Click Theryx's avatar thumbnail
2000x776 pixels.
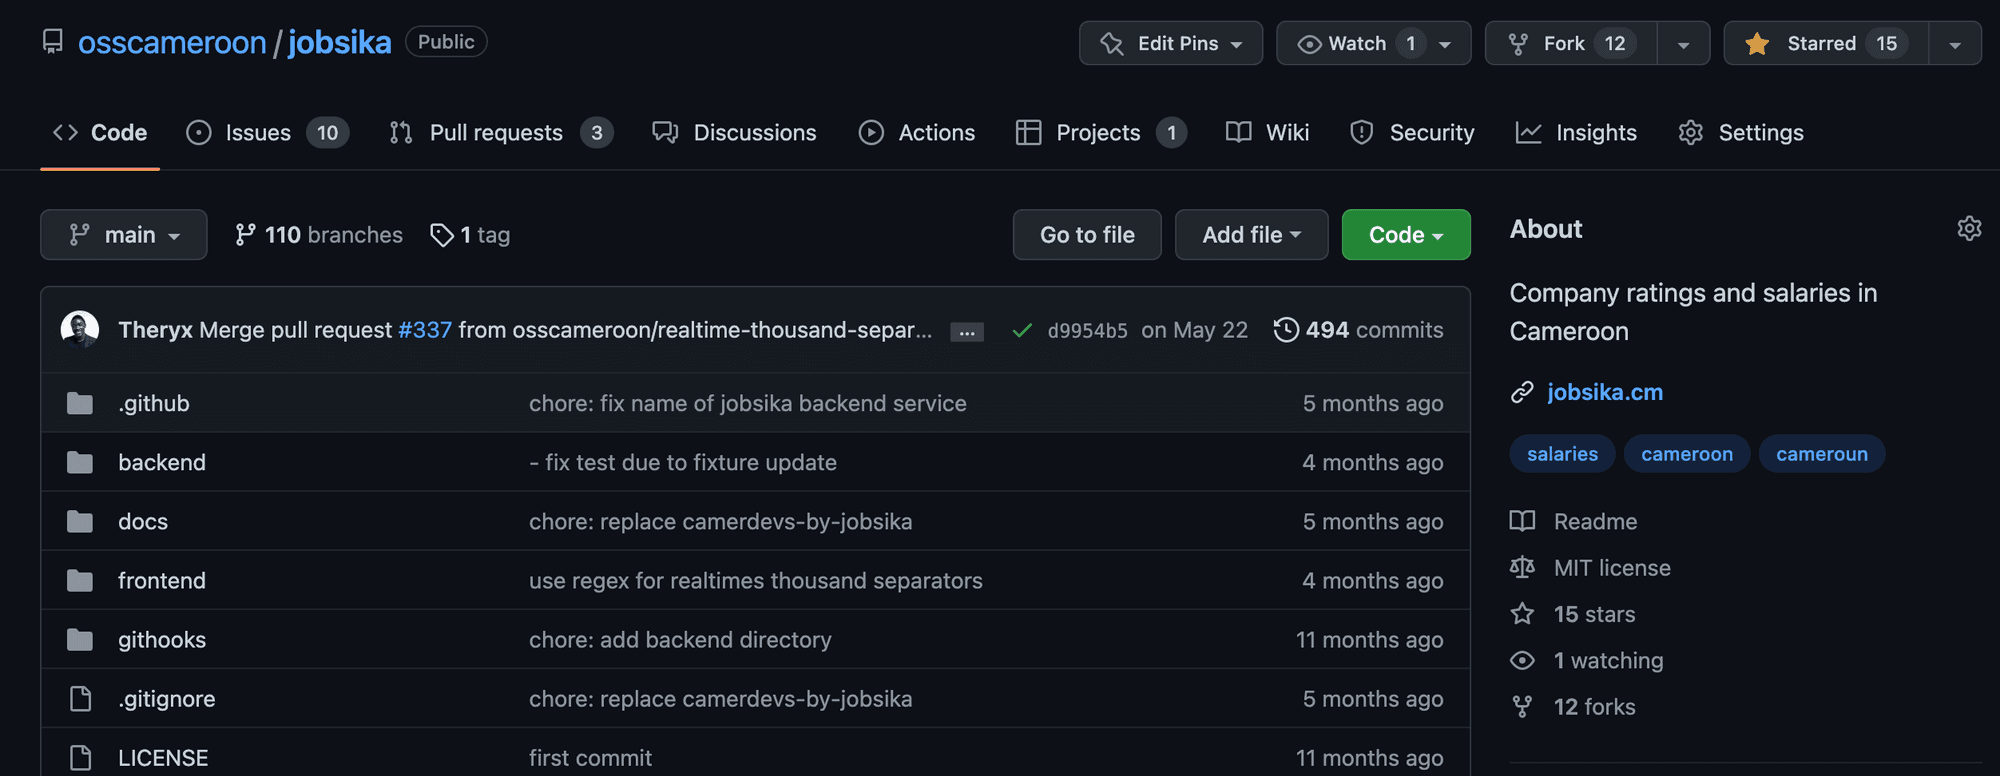(x=80, y=330)
